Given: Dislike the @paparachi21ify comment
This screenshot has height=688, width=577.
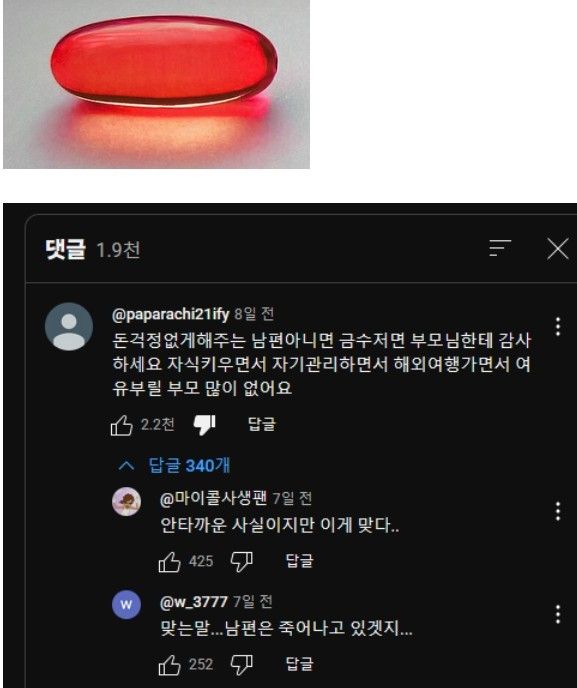Looking at the screenshot, I should click(204, 425).
